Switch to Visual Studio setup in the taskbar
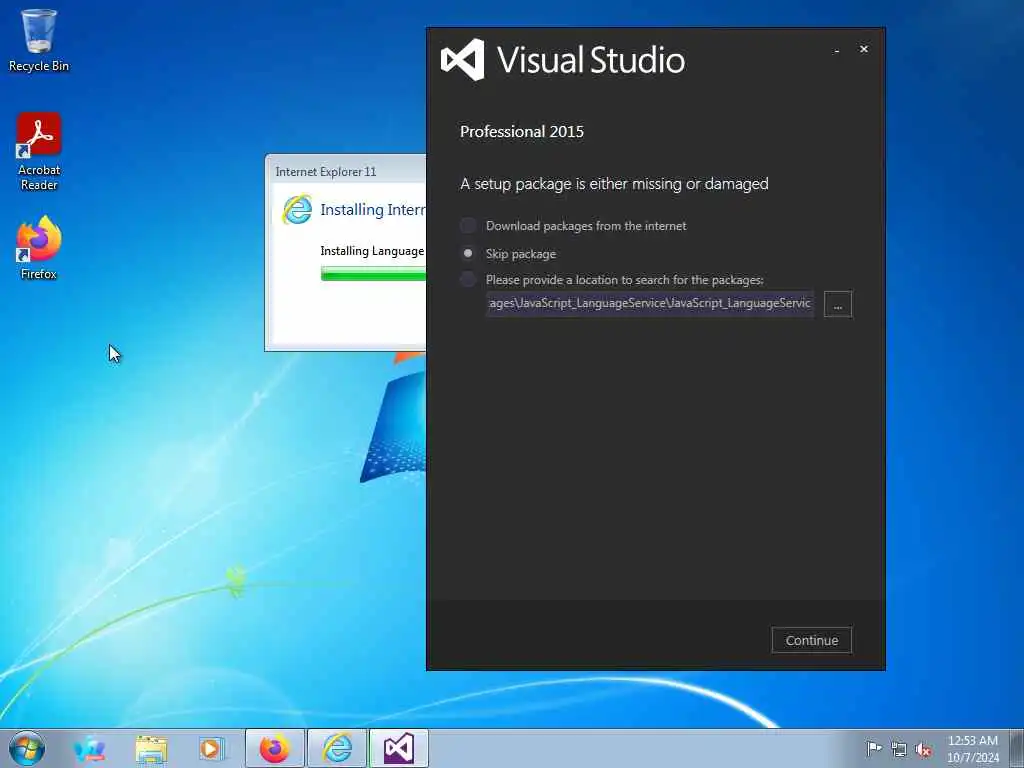The image size is (1024, 768). tap(399, 748)
